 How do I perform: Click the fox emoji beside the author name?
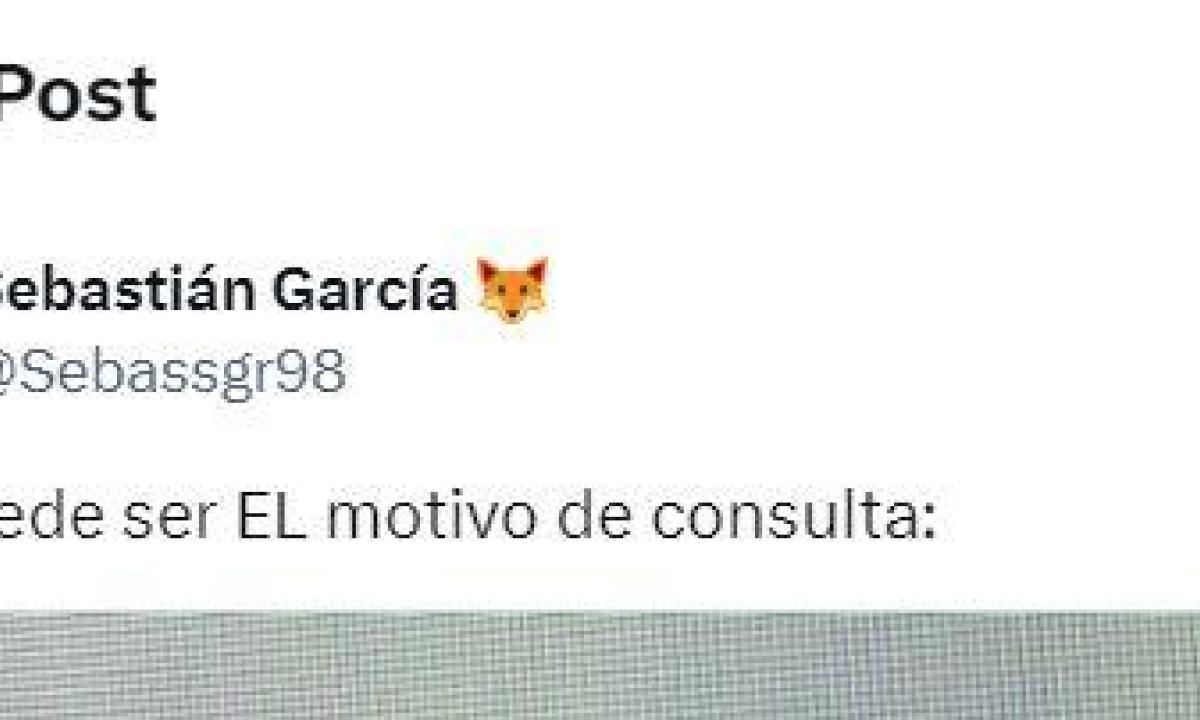click(x=511, y=291)
